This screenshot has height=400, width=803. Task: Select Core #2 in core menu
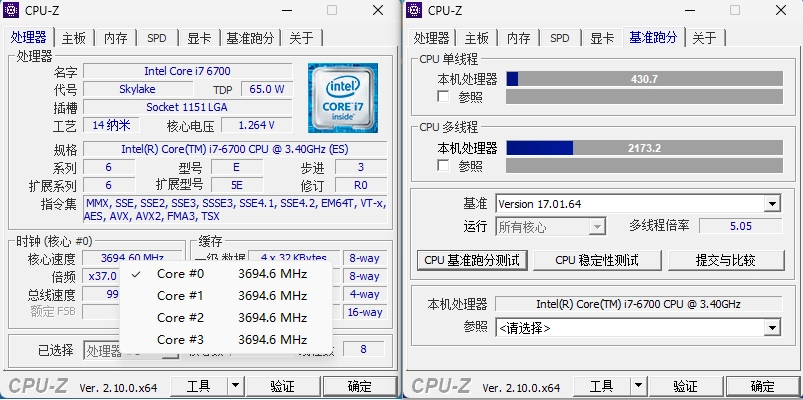click(226, 318)
